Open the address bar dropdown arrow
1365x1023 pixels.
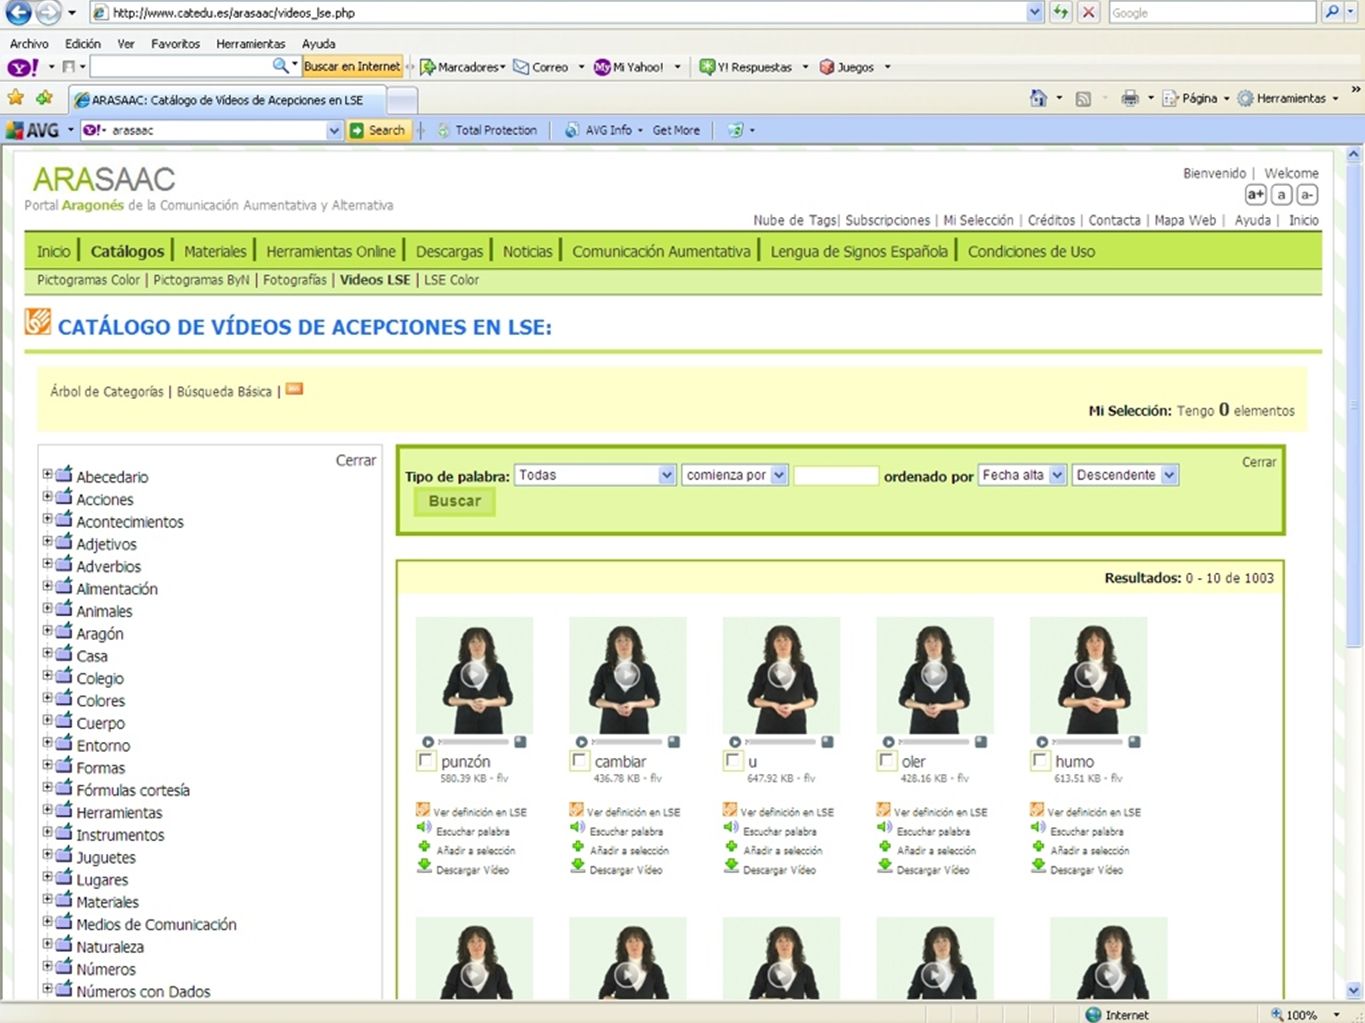[1035, 13]
